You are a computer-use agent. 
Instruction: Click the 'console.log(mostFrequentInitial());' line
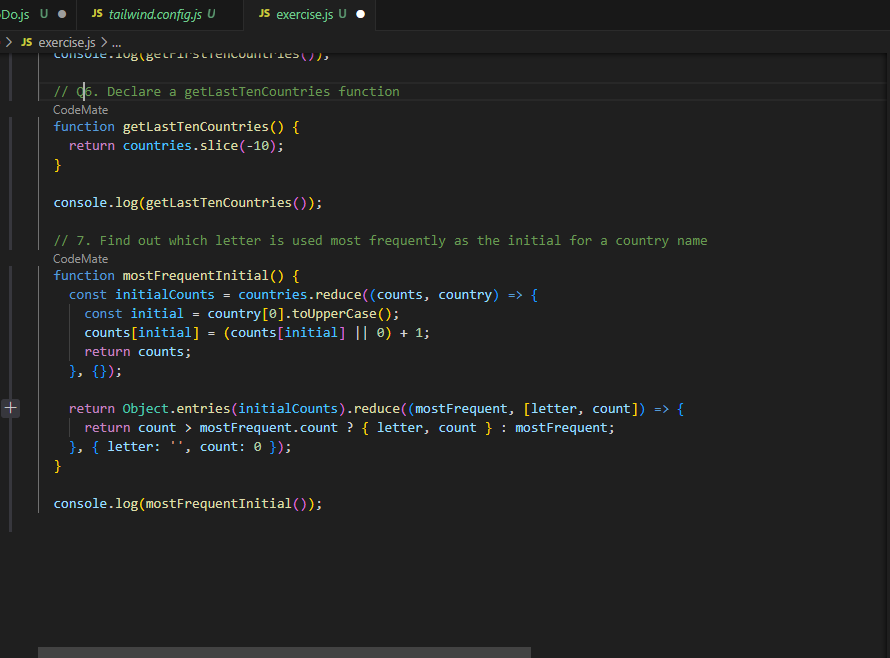click(188, 504)
